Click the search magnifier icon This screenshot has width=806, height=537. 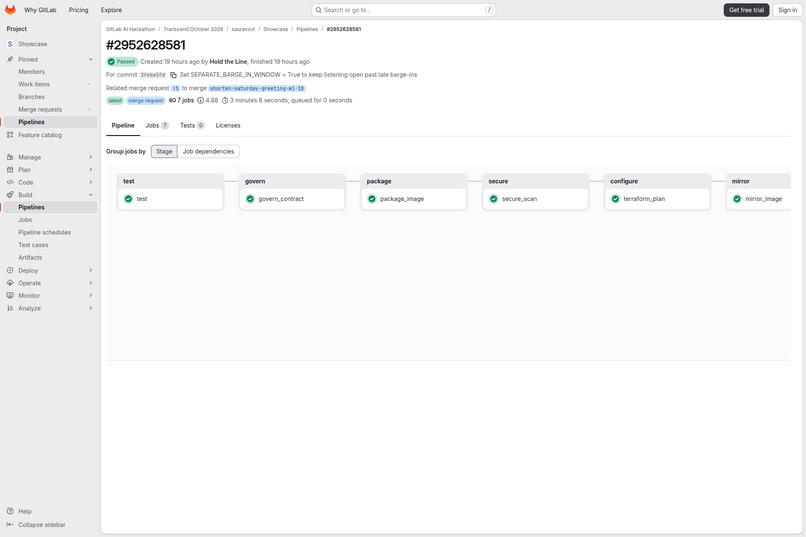pyautogui.click(x=319, y=10)
